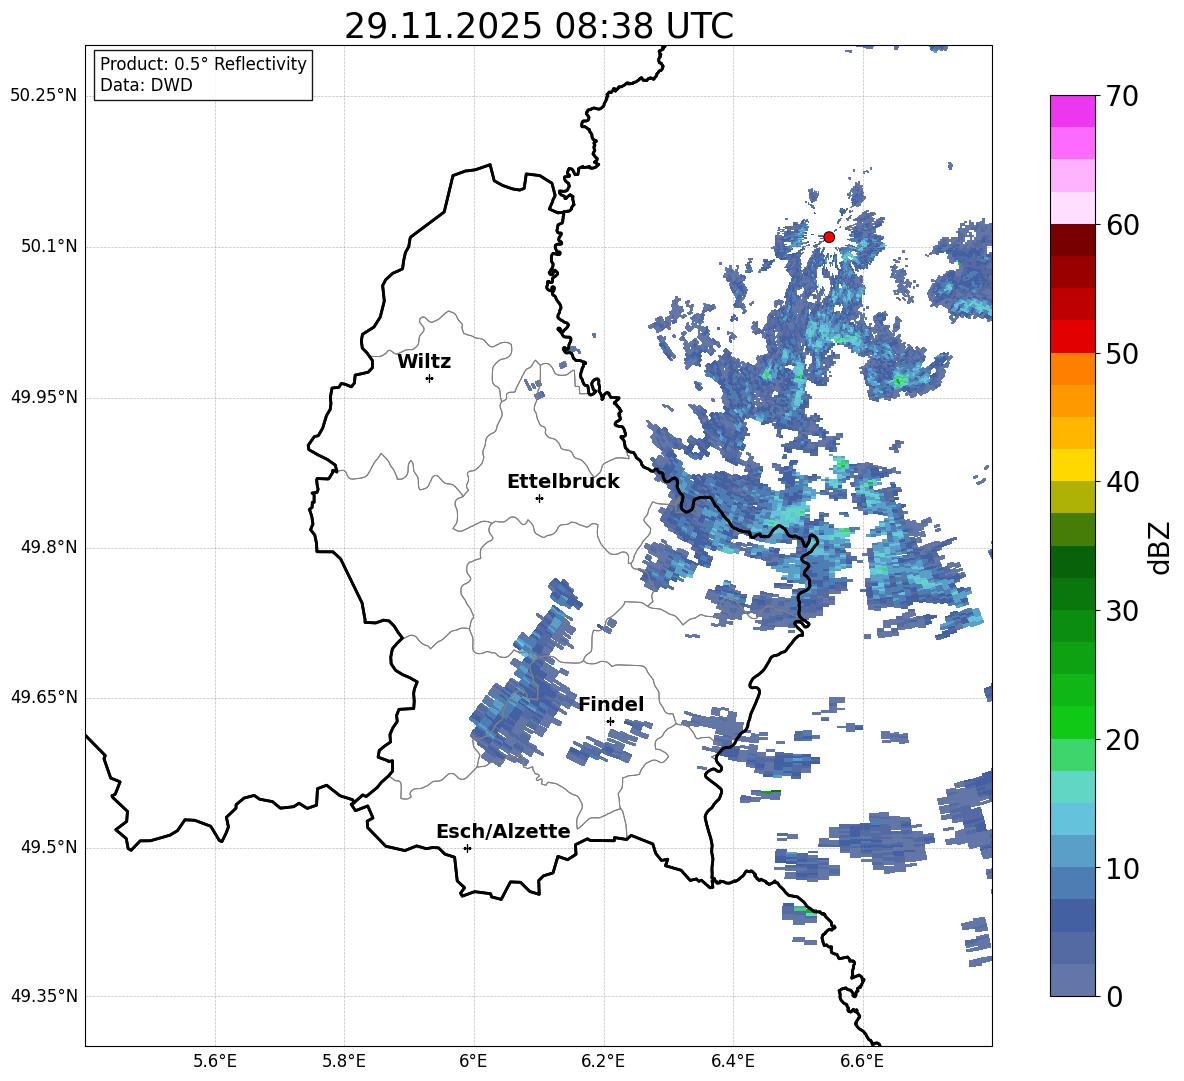Viewport: 1184px width, 1081px height.
Task: Click the plus marker under Wiltz
Action: [x=430, y=378]
